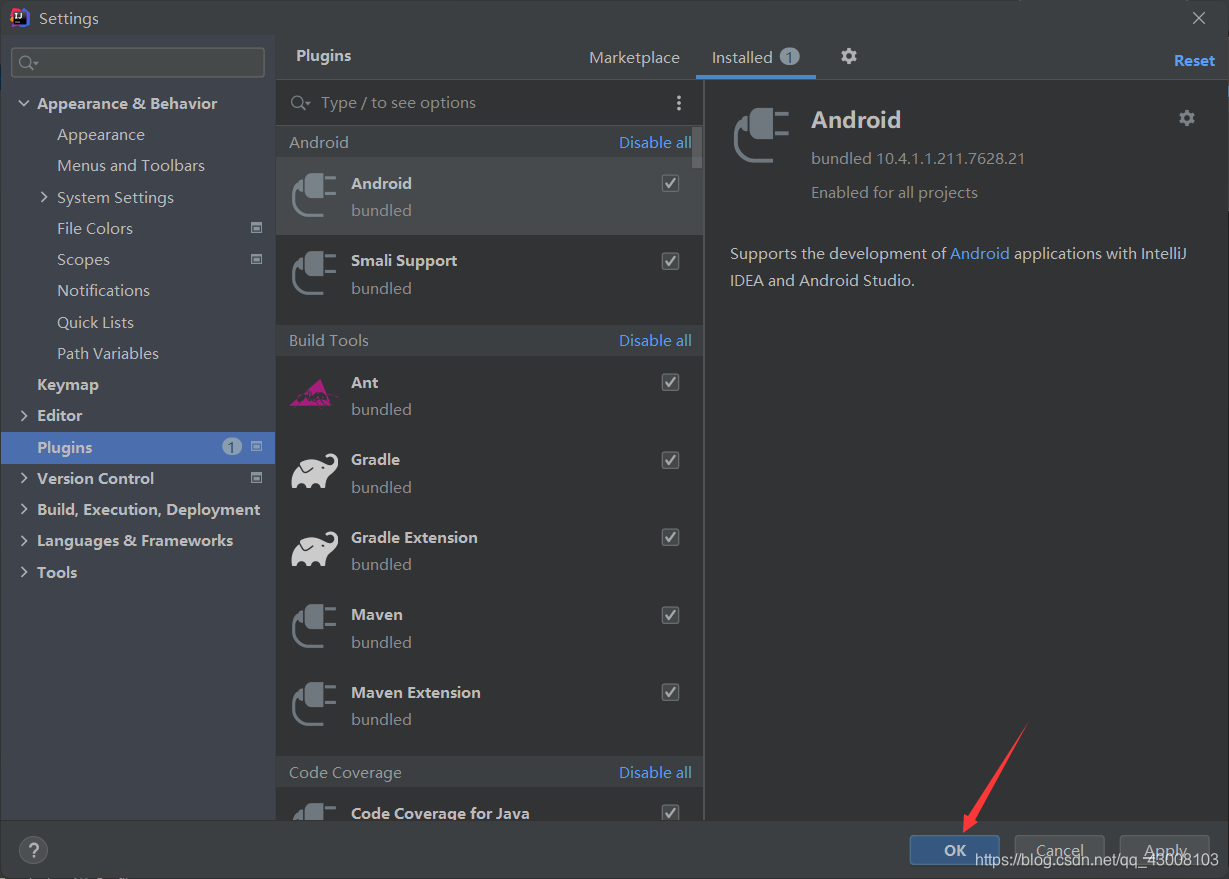Click the IntelliJ logo in title bar
This screenshot has height=879, width=1229.
[x=19, y=17]
